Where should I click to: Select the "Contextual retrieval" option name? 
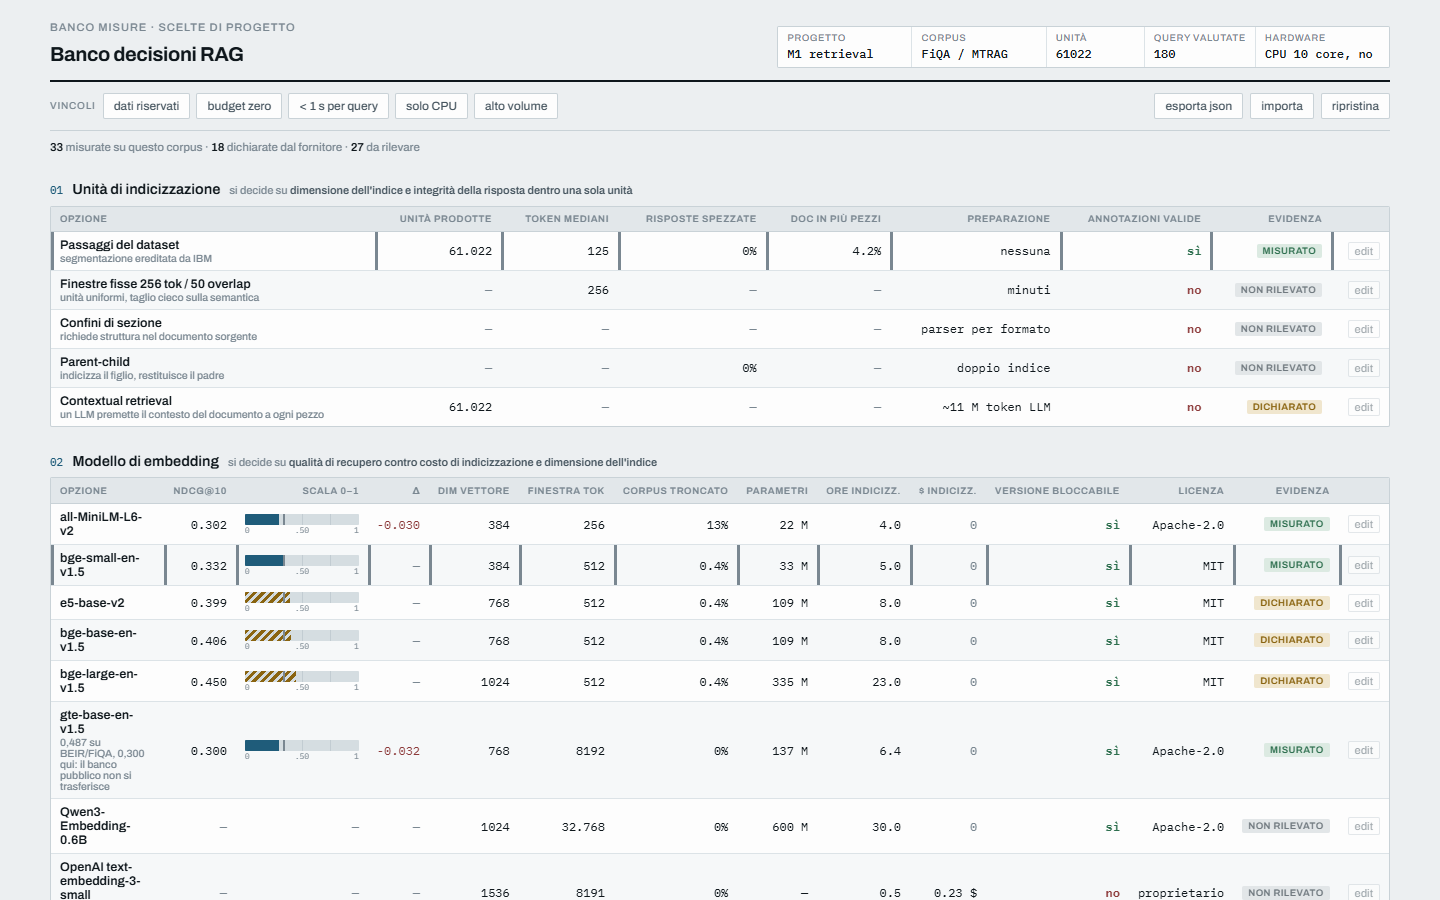click(116, 401)
